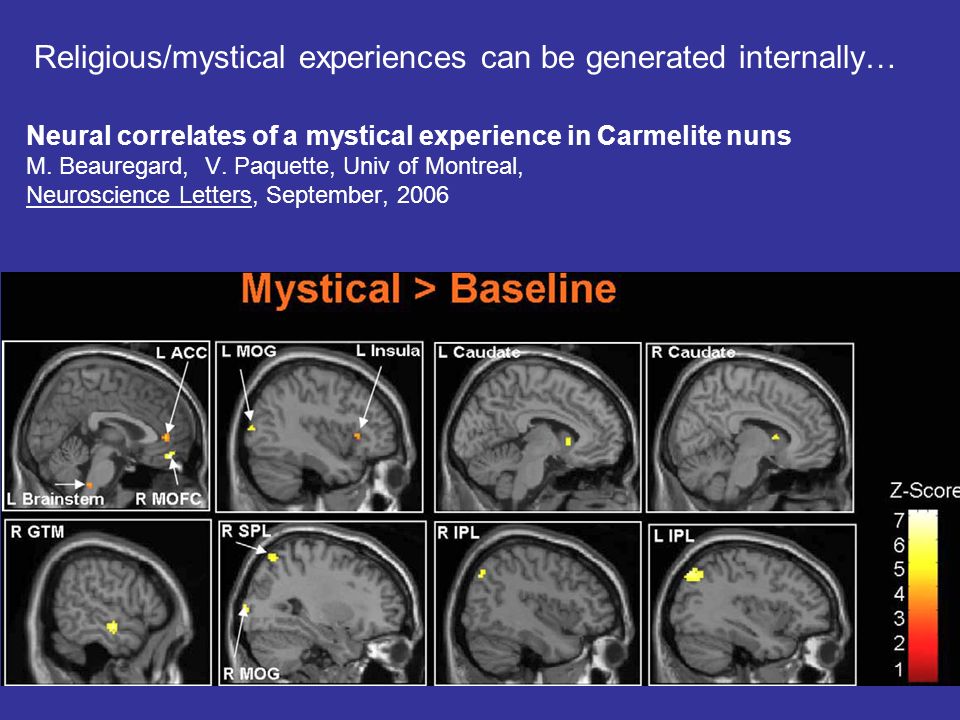Open the L MOG / L Insula brain scan

[x=320, y=427]
